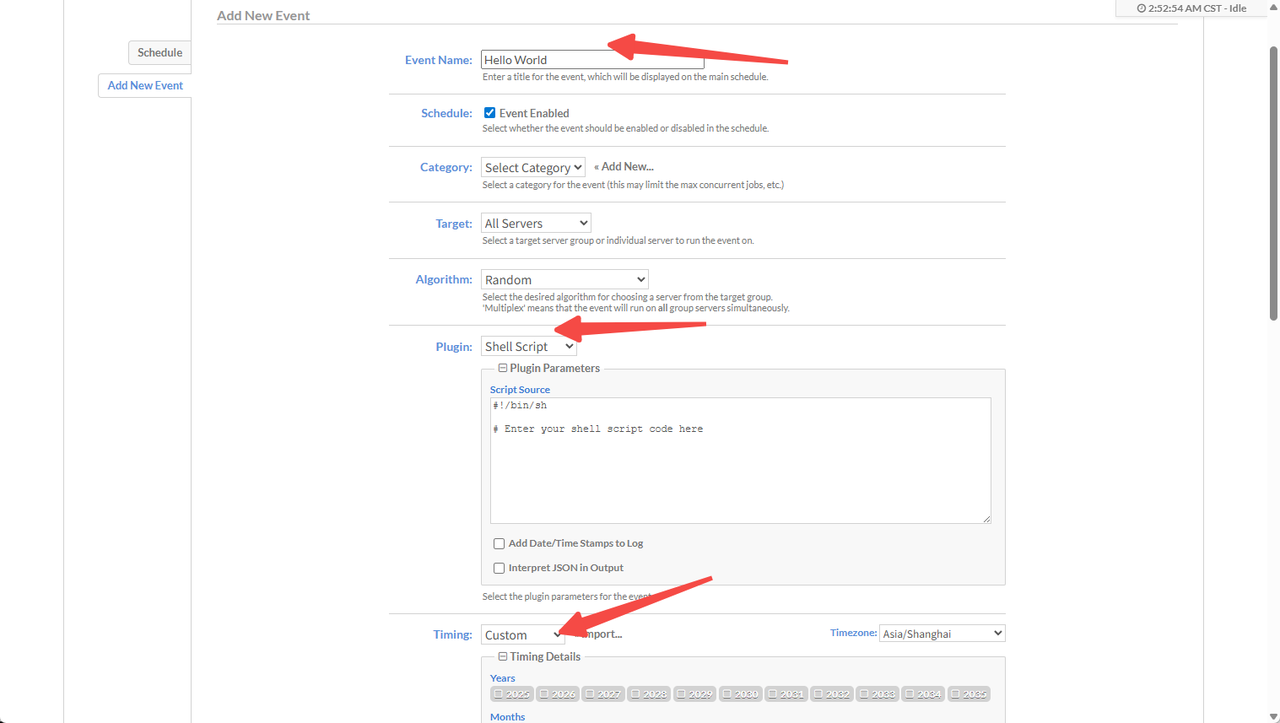
Task: Click the Months label
Action: [x=507, y=717]
